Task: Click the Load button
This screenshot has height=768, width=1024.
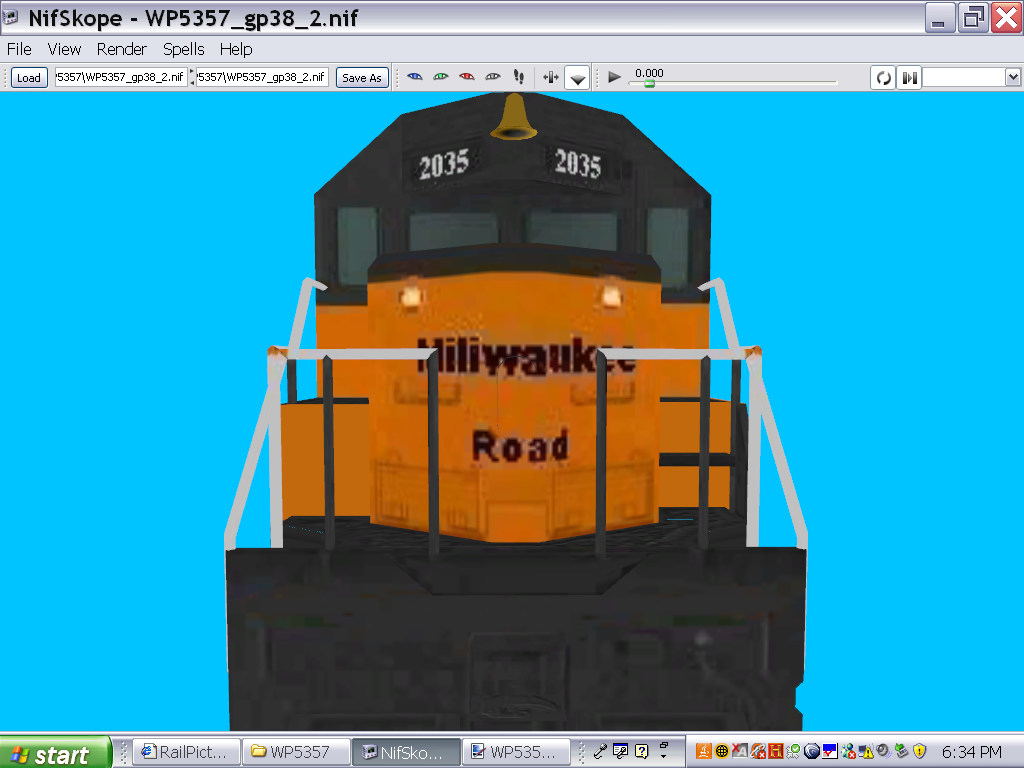Action: pos(29,78)
